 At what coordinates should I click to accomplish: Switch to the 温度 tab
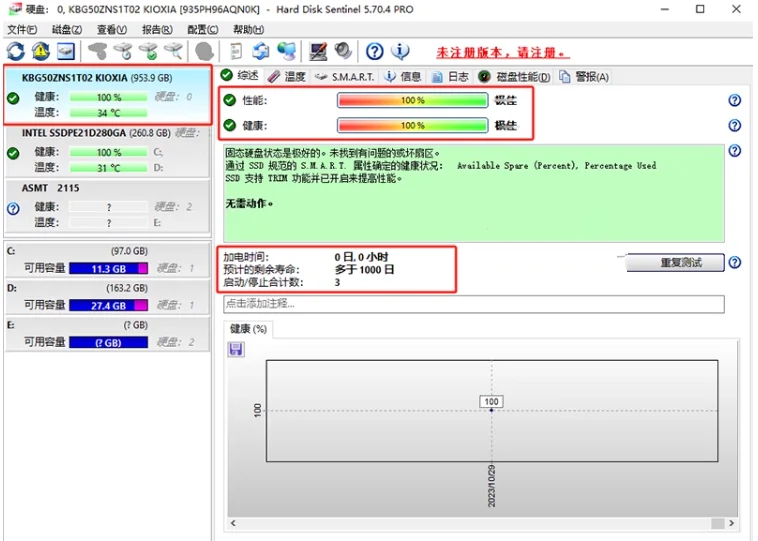(x=287, y=76)
